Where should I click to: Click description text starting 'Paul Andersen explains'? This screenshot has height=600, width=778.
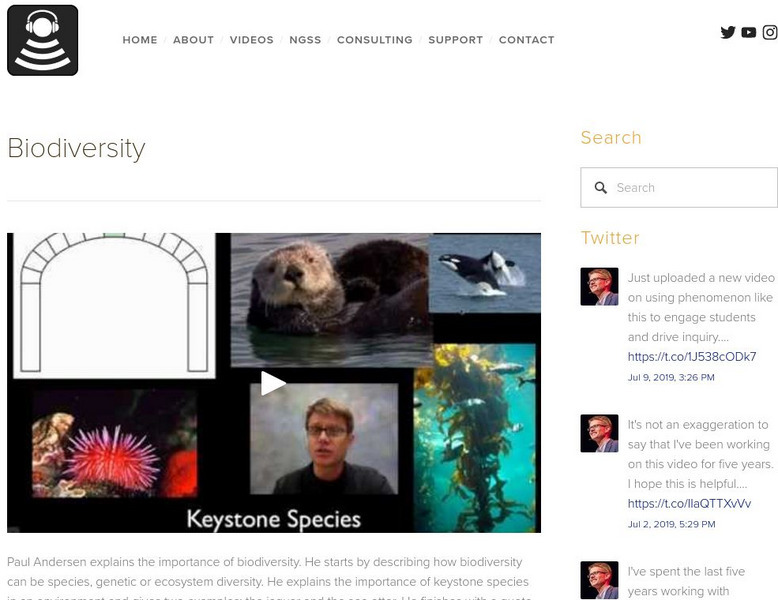click(269, 580)
